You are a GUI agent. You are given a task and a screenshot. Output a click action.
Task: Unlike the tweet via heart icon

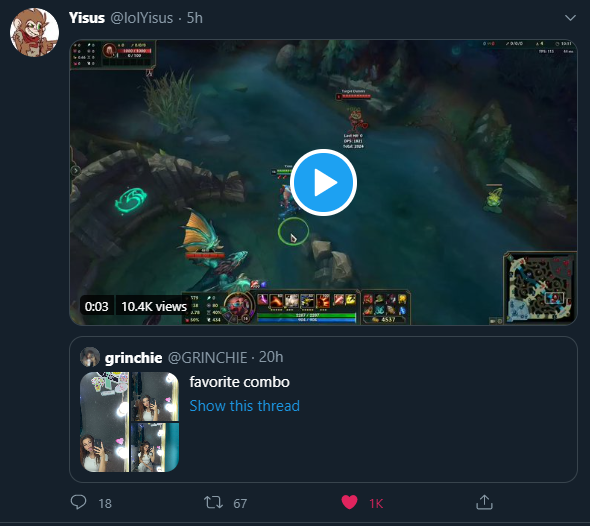(x=349, y=502)
